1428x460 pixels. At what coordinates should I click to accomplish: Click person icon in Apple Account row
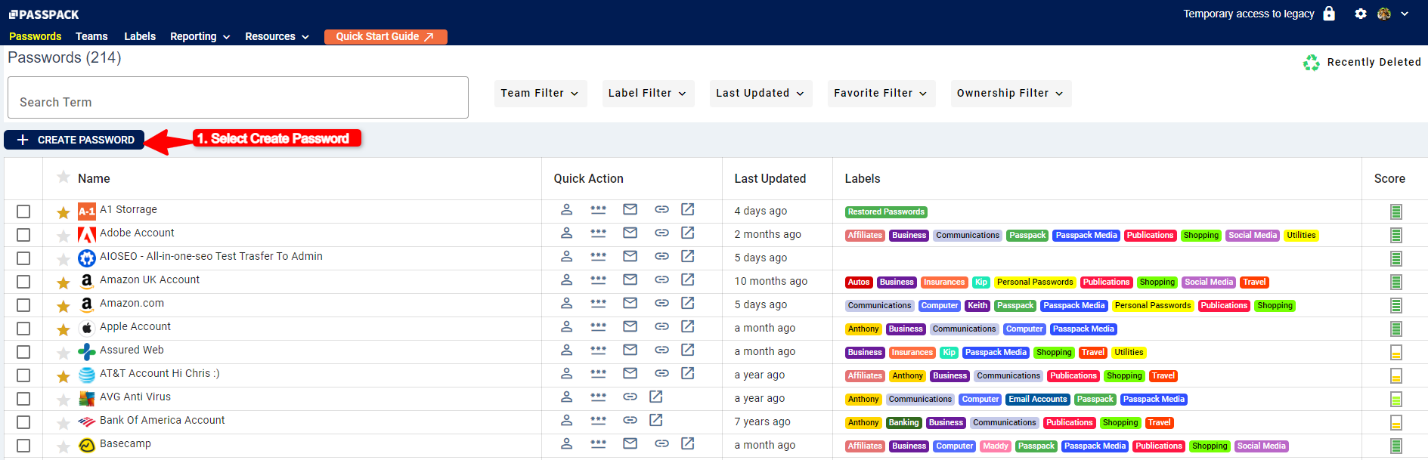566,327
